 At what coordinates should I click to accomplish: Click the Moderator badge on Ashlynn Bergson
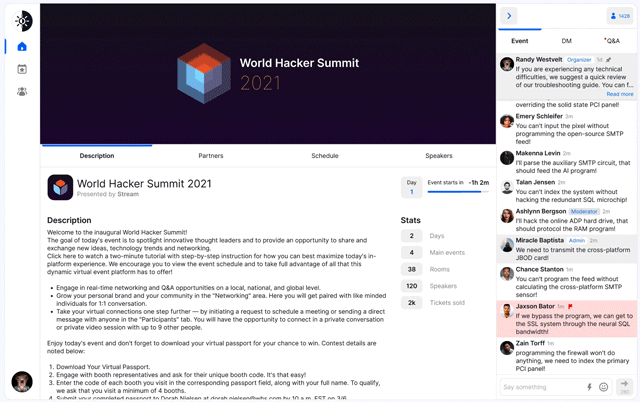click(584, 211)
